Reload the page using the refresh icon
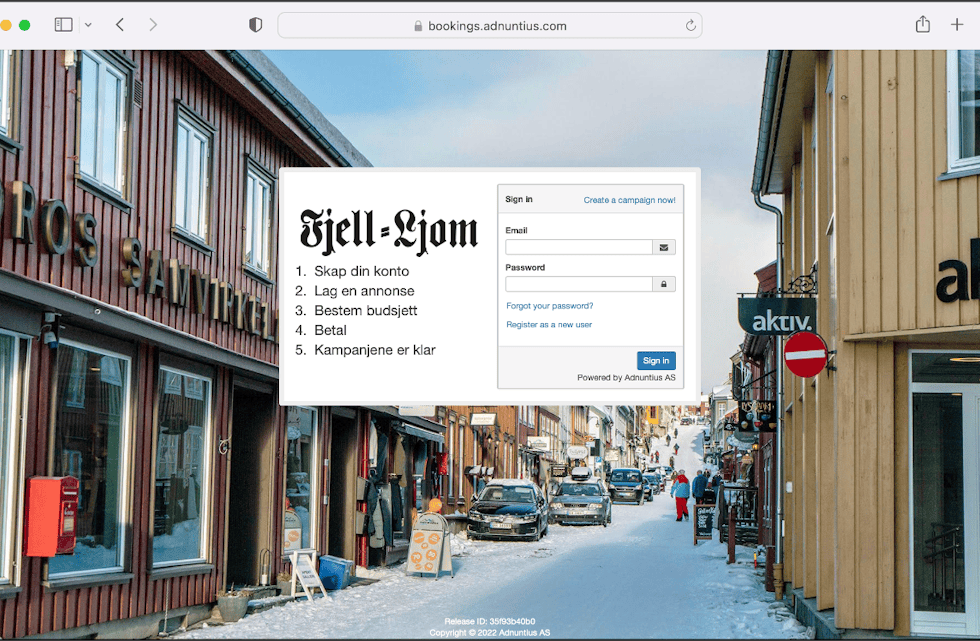 tap(690, 25)
